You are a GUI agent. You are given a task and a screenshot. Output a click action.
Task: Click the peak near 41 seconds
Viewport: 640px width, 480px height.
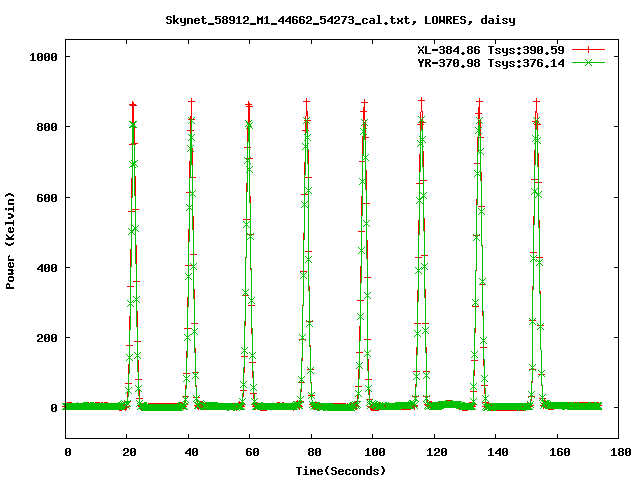pos(191,101)
